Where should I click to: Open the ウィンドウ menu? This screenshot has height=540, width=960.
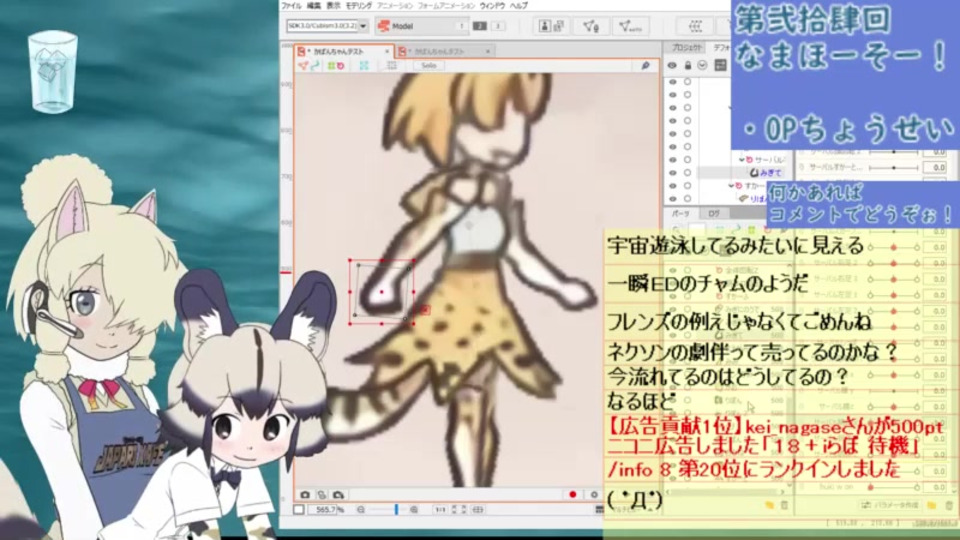[492, 6]
